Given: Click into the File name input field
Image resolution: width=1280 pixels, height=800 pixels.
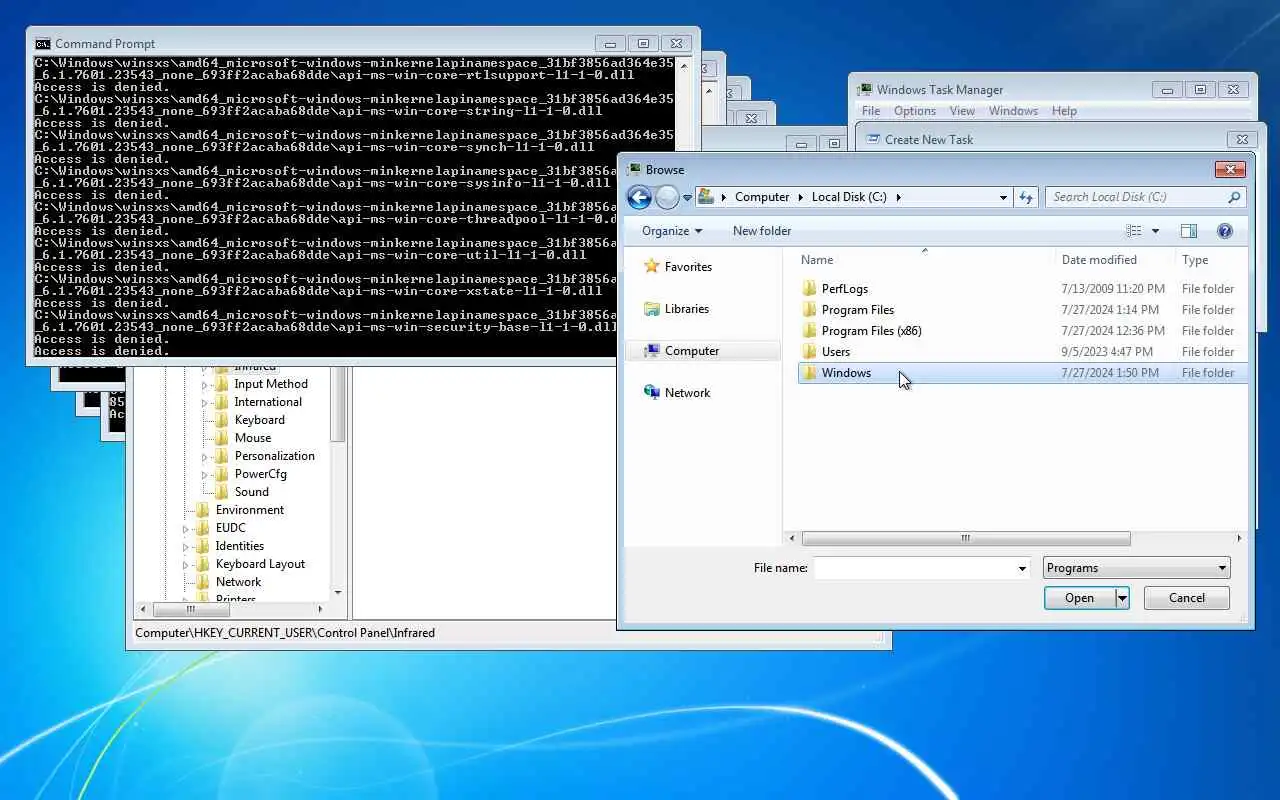Looking at the screenshot, I should (x=914, y=568).
